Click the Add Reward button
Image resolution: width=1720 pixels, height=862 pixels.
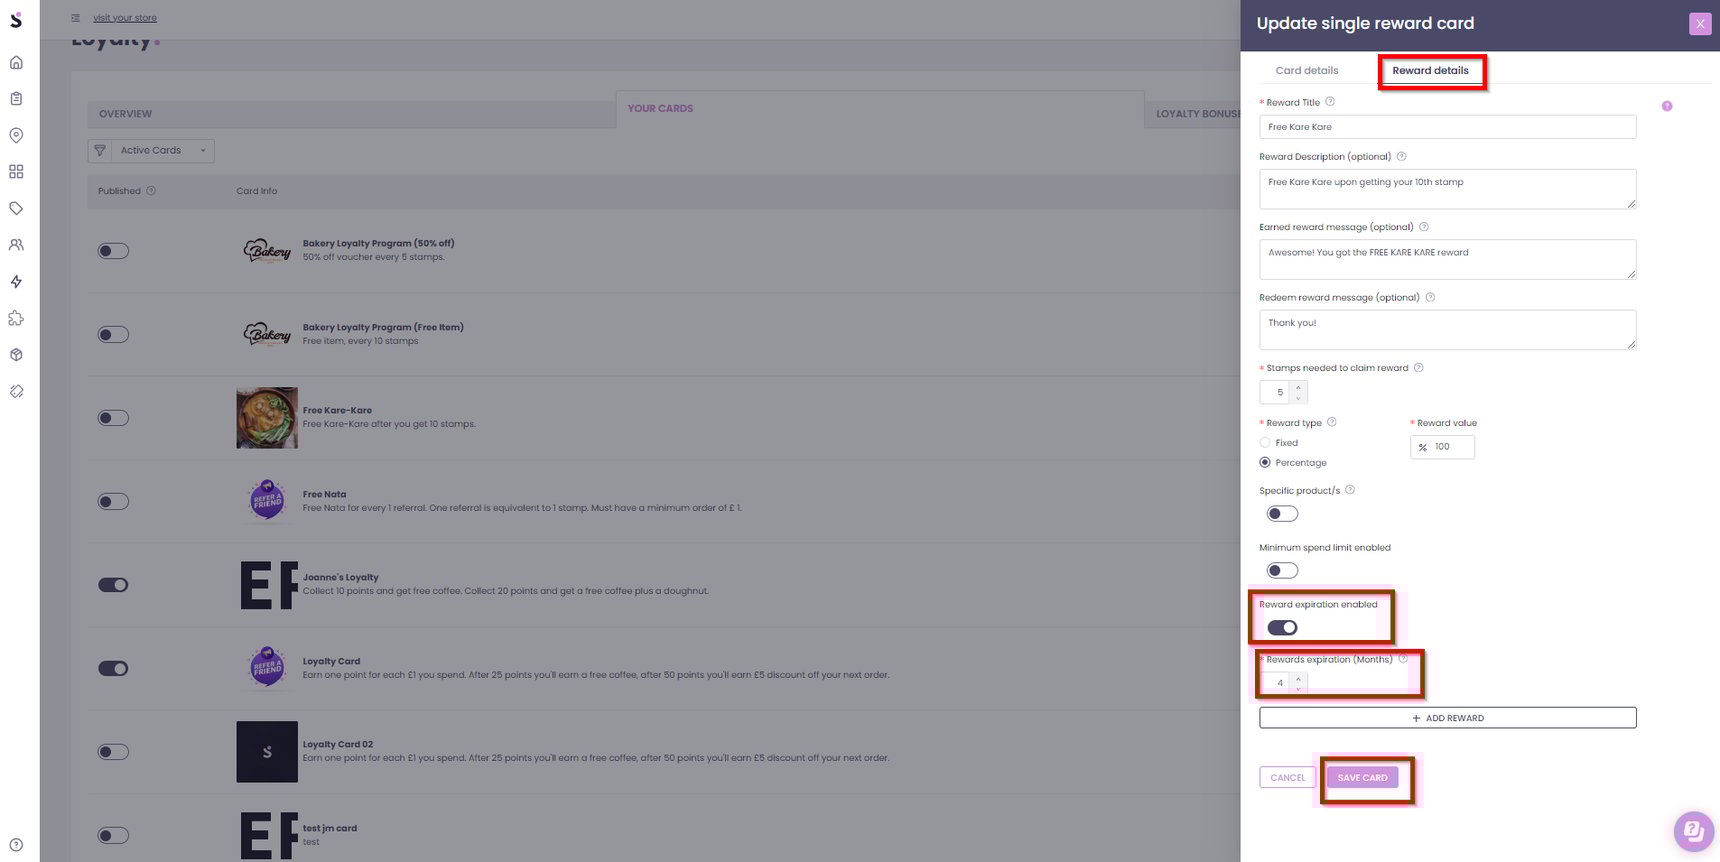click(x=1447, y=718)
